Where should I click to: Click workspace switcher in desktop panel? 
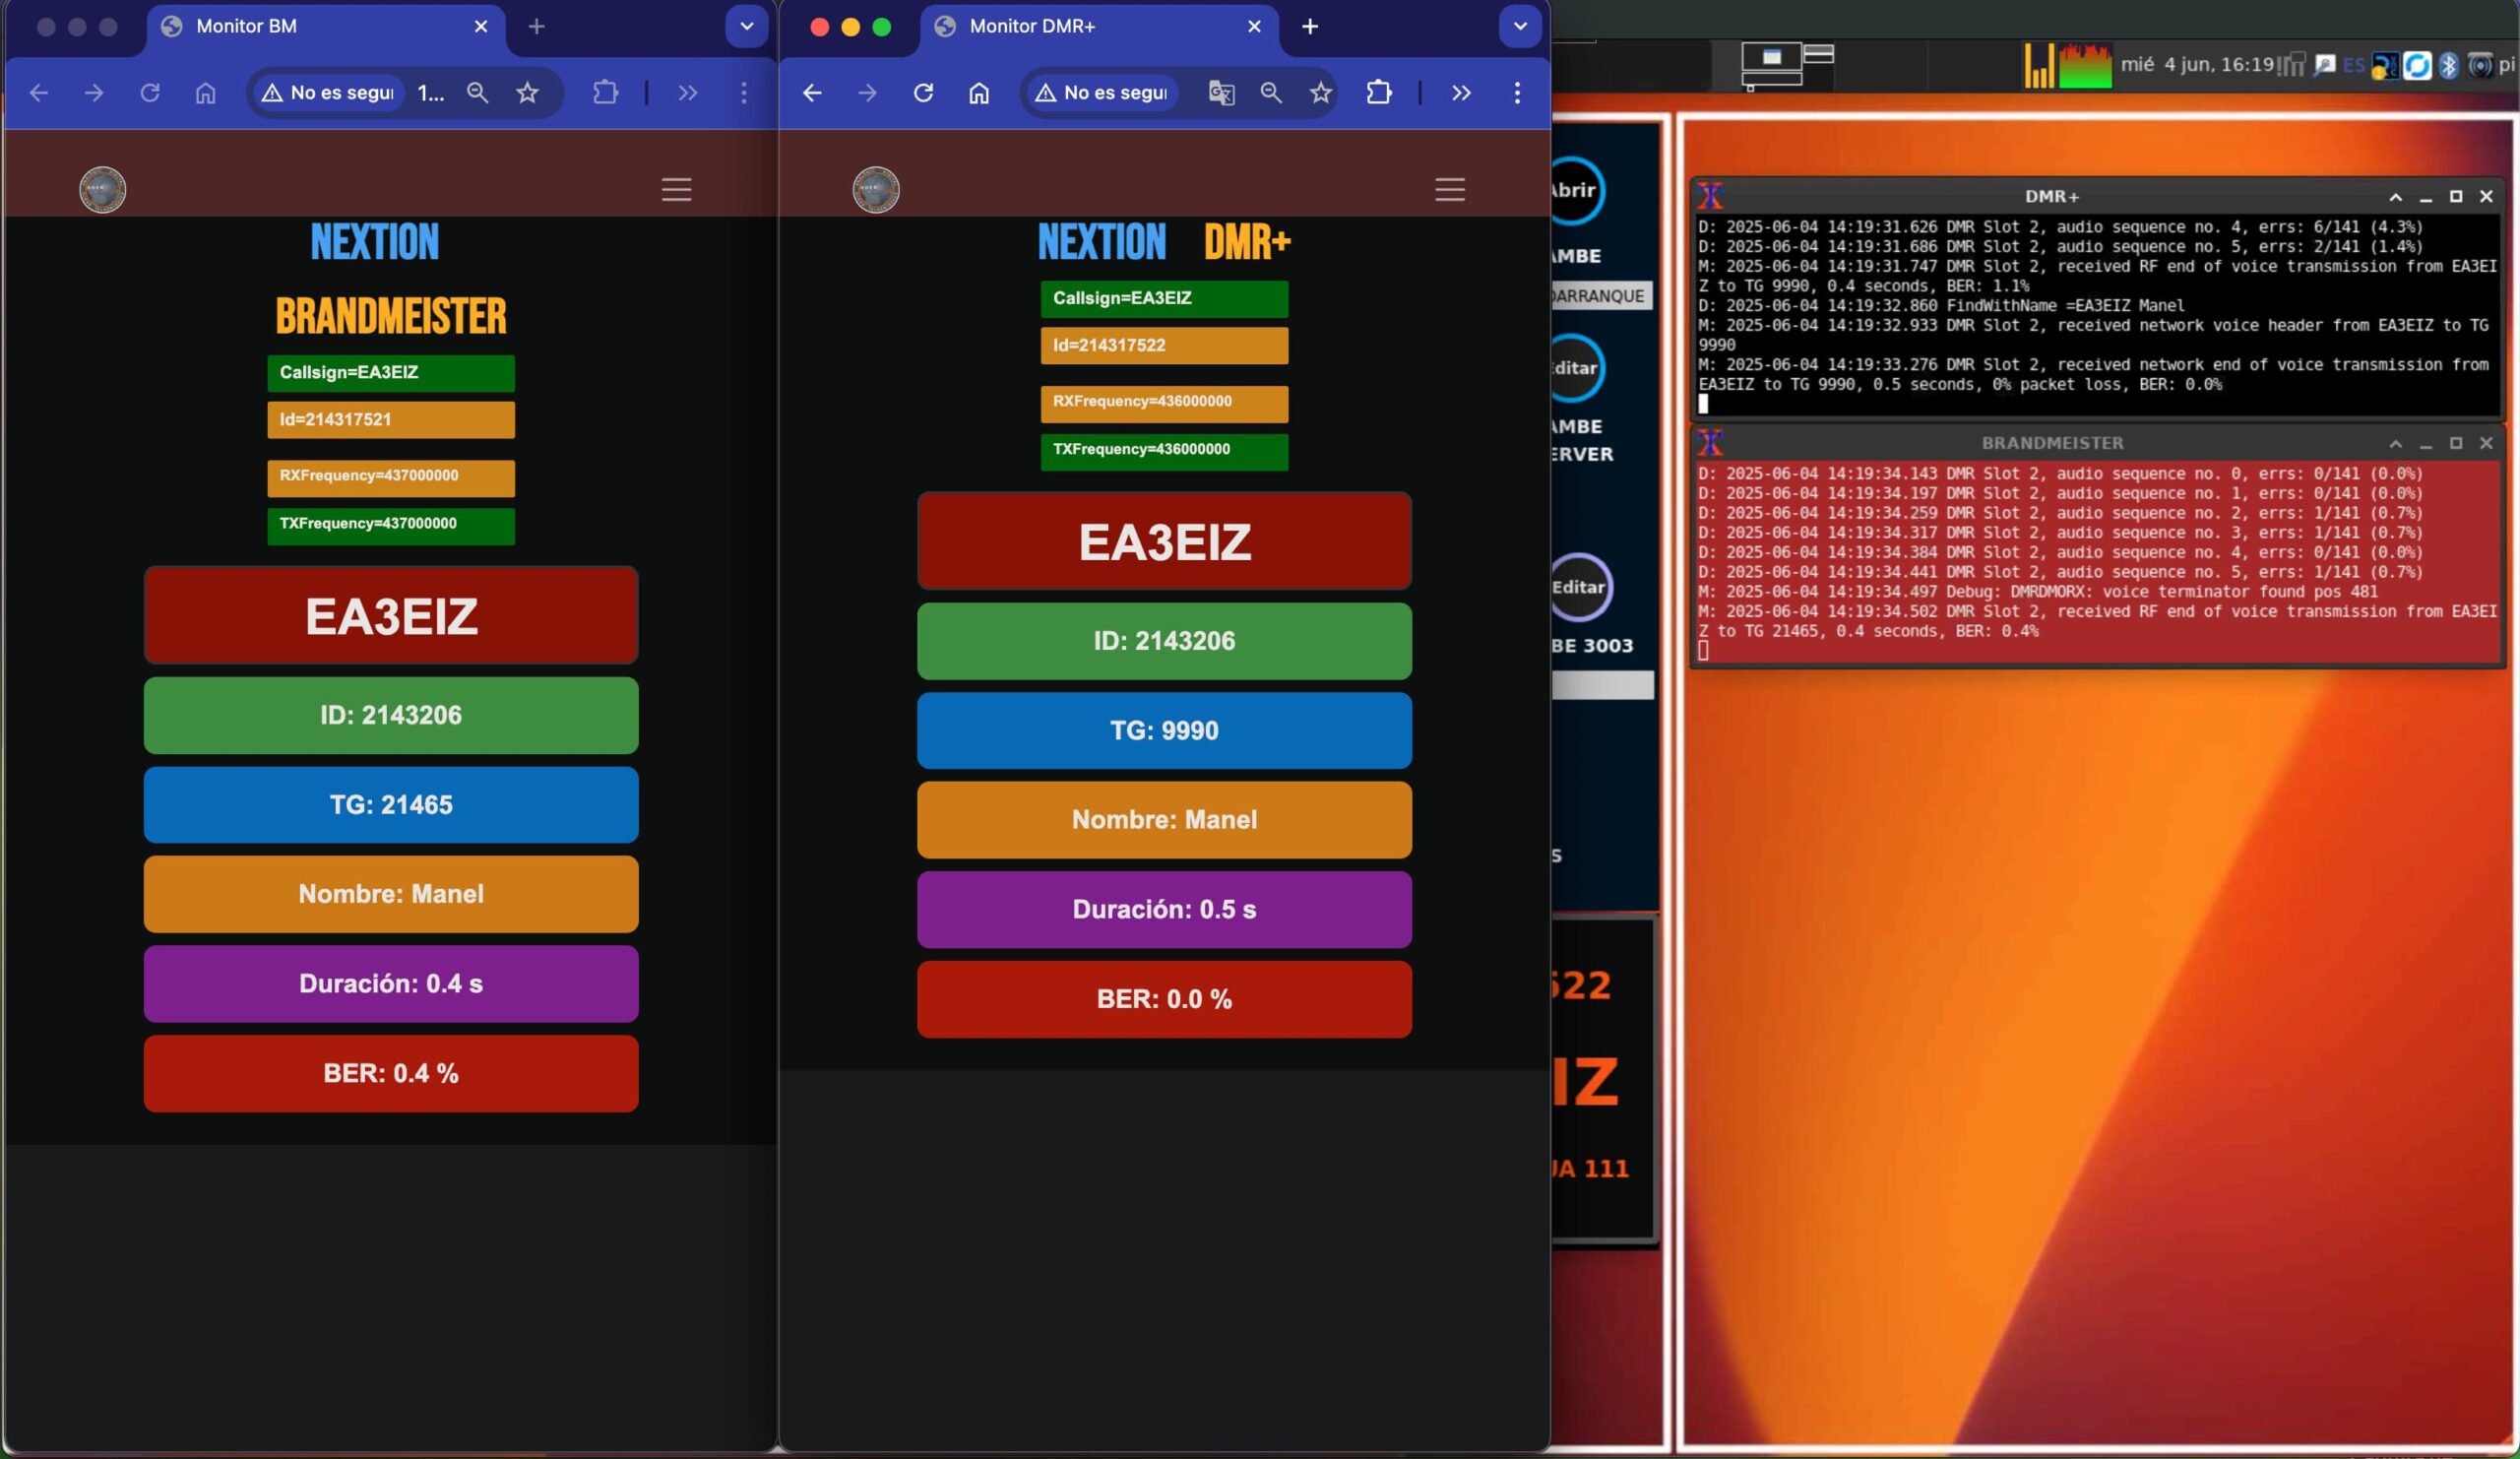1787,65
